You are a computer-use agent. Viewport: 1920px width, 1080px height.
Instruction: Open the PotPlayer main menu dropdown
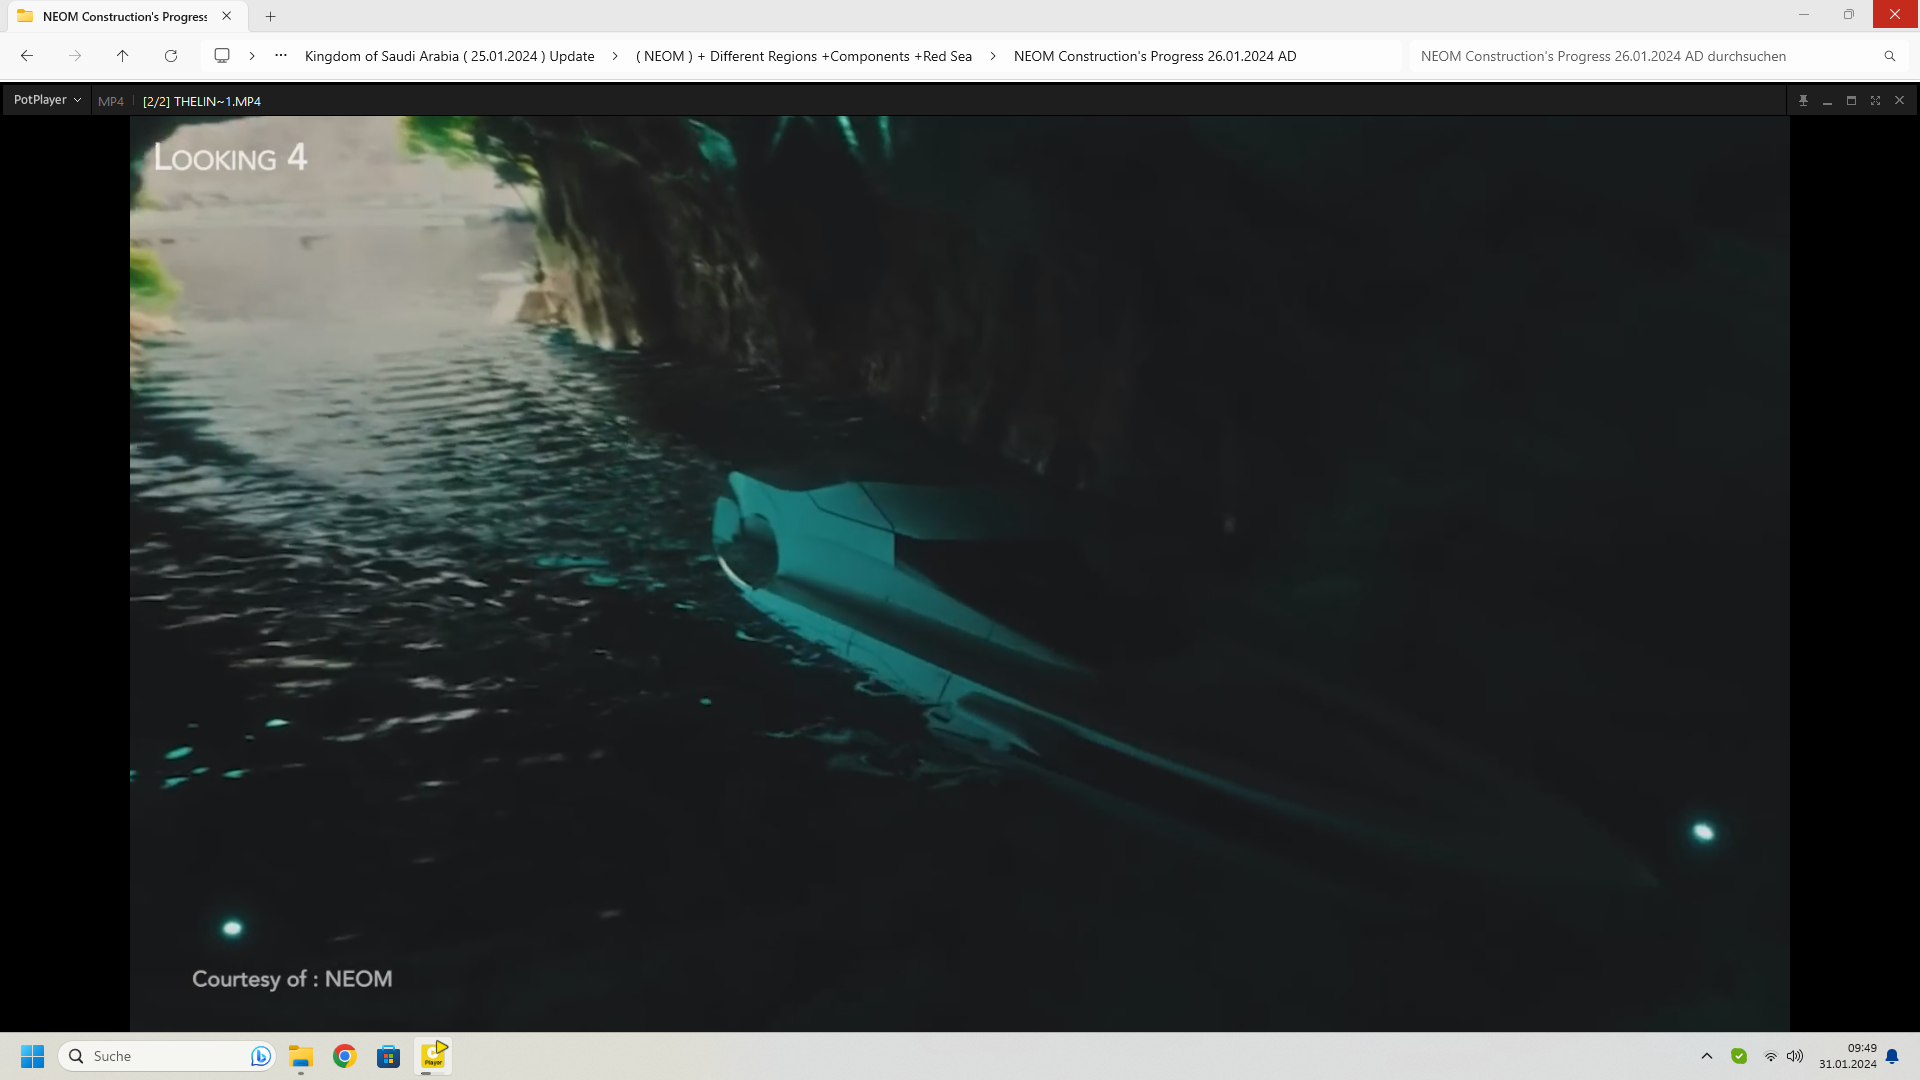(x=47, y=100)
